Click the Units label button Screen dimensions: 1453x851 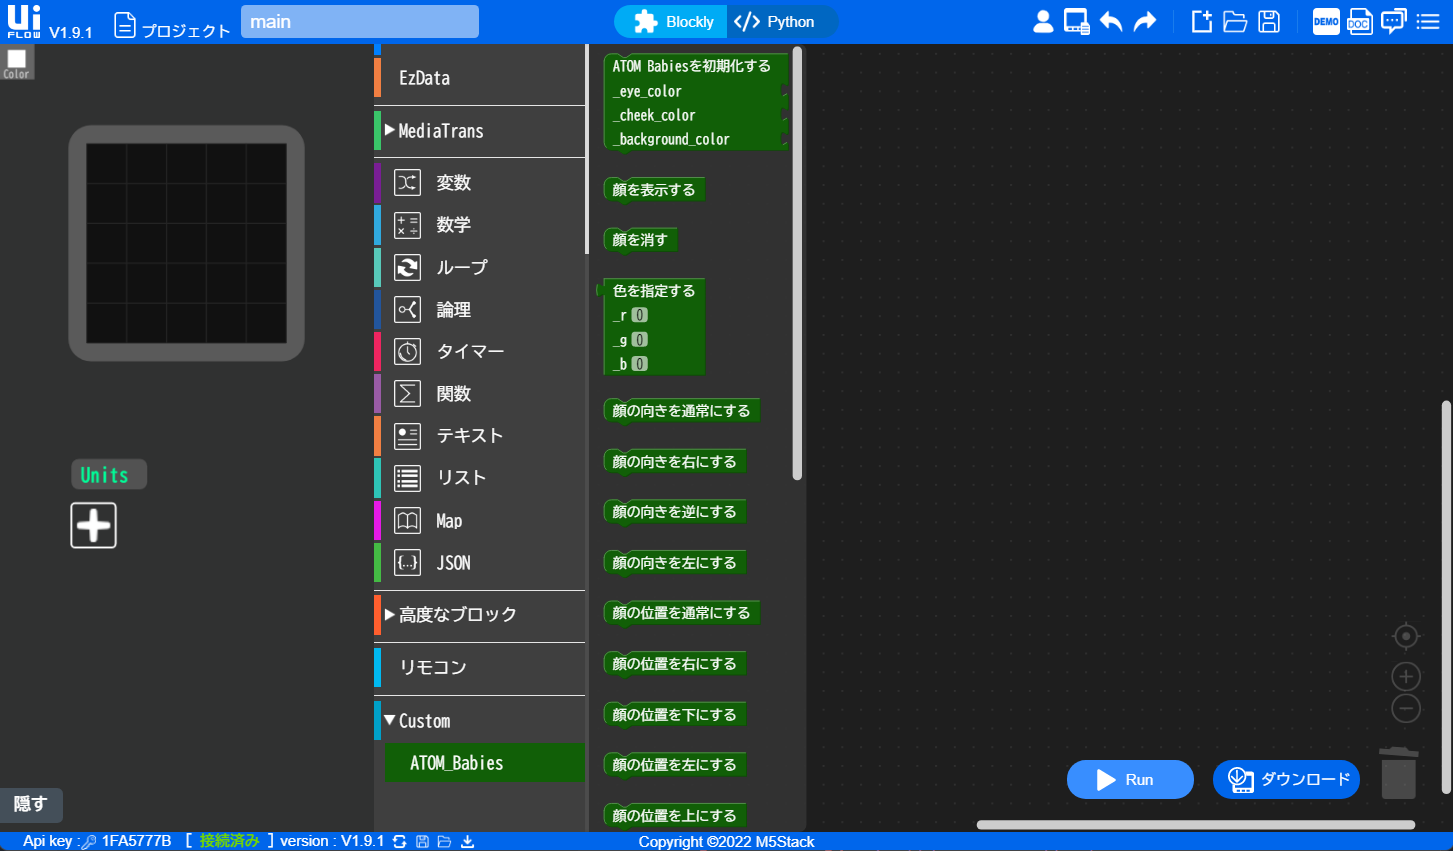[108, 475]
